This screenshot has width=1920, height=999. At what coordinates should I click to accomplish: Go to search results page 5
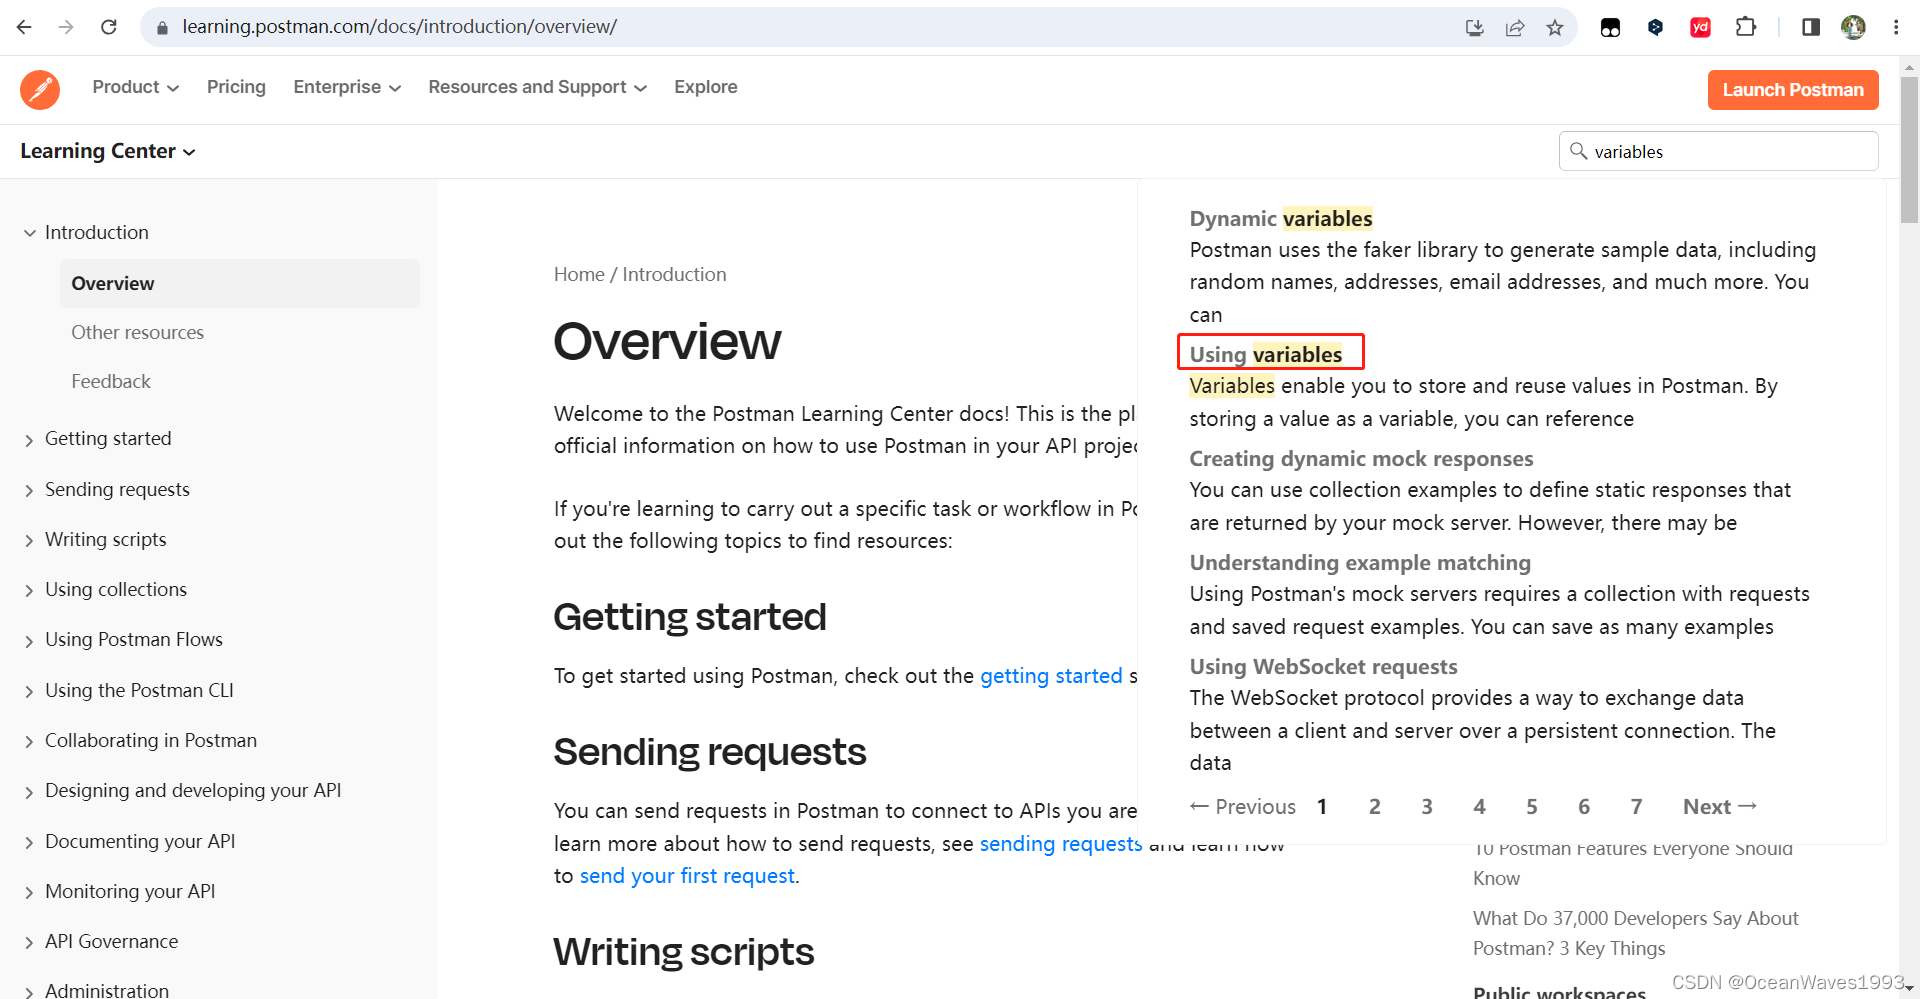coord(1532,807)
